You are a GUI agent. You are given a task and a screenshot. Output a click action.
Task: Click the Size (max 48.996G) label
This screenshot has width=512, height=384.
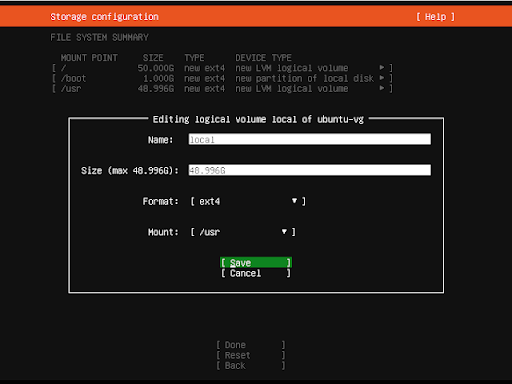[x=130, y=171]
